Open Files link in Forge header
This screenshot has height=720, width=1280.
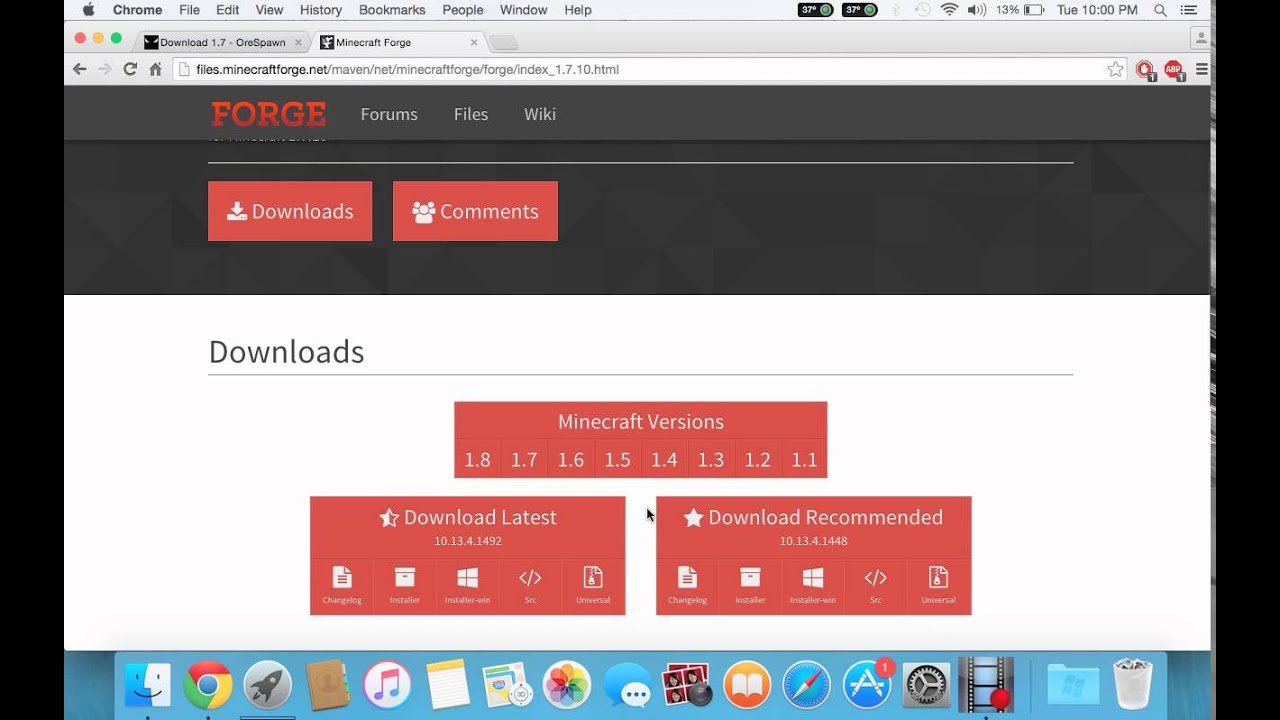[x=471, y=114]
